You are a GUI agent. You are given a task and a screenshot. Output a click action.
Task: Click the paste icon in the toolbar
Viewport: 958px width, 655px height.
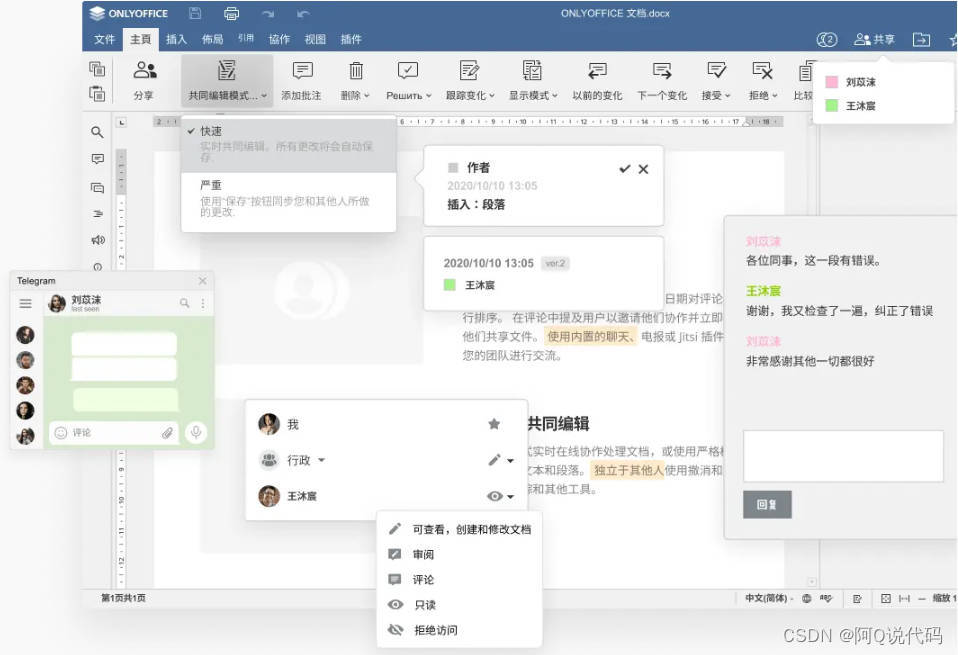pos(97,93)
